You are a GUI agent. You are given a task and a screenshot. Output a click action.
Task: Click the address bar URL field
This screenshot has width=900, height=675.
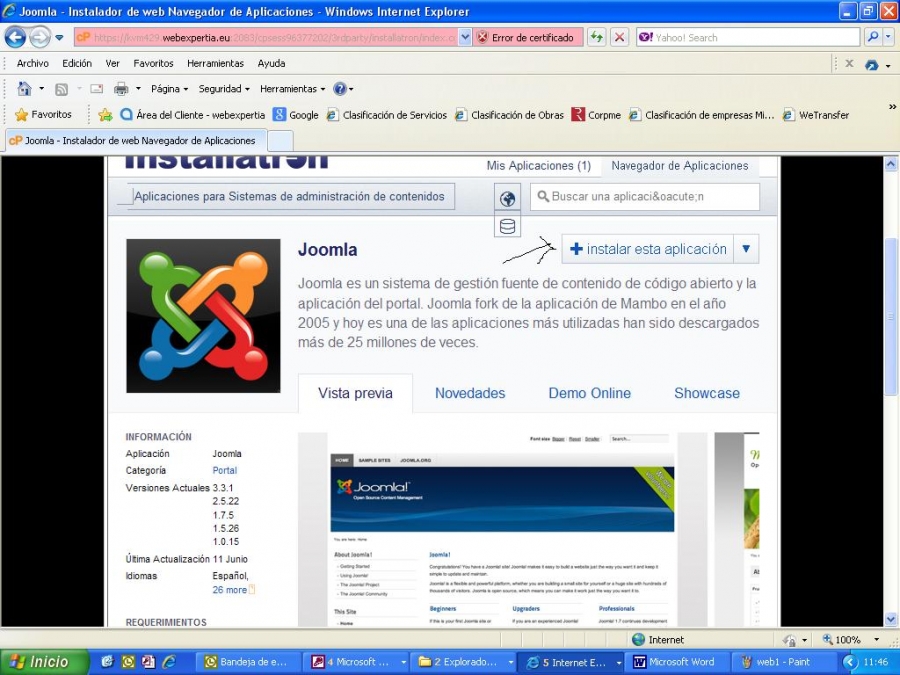[x=266, y=38]
